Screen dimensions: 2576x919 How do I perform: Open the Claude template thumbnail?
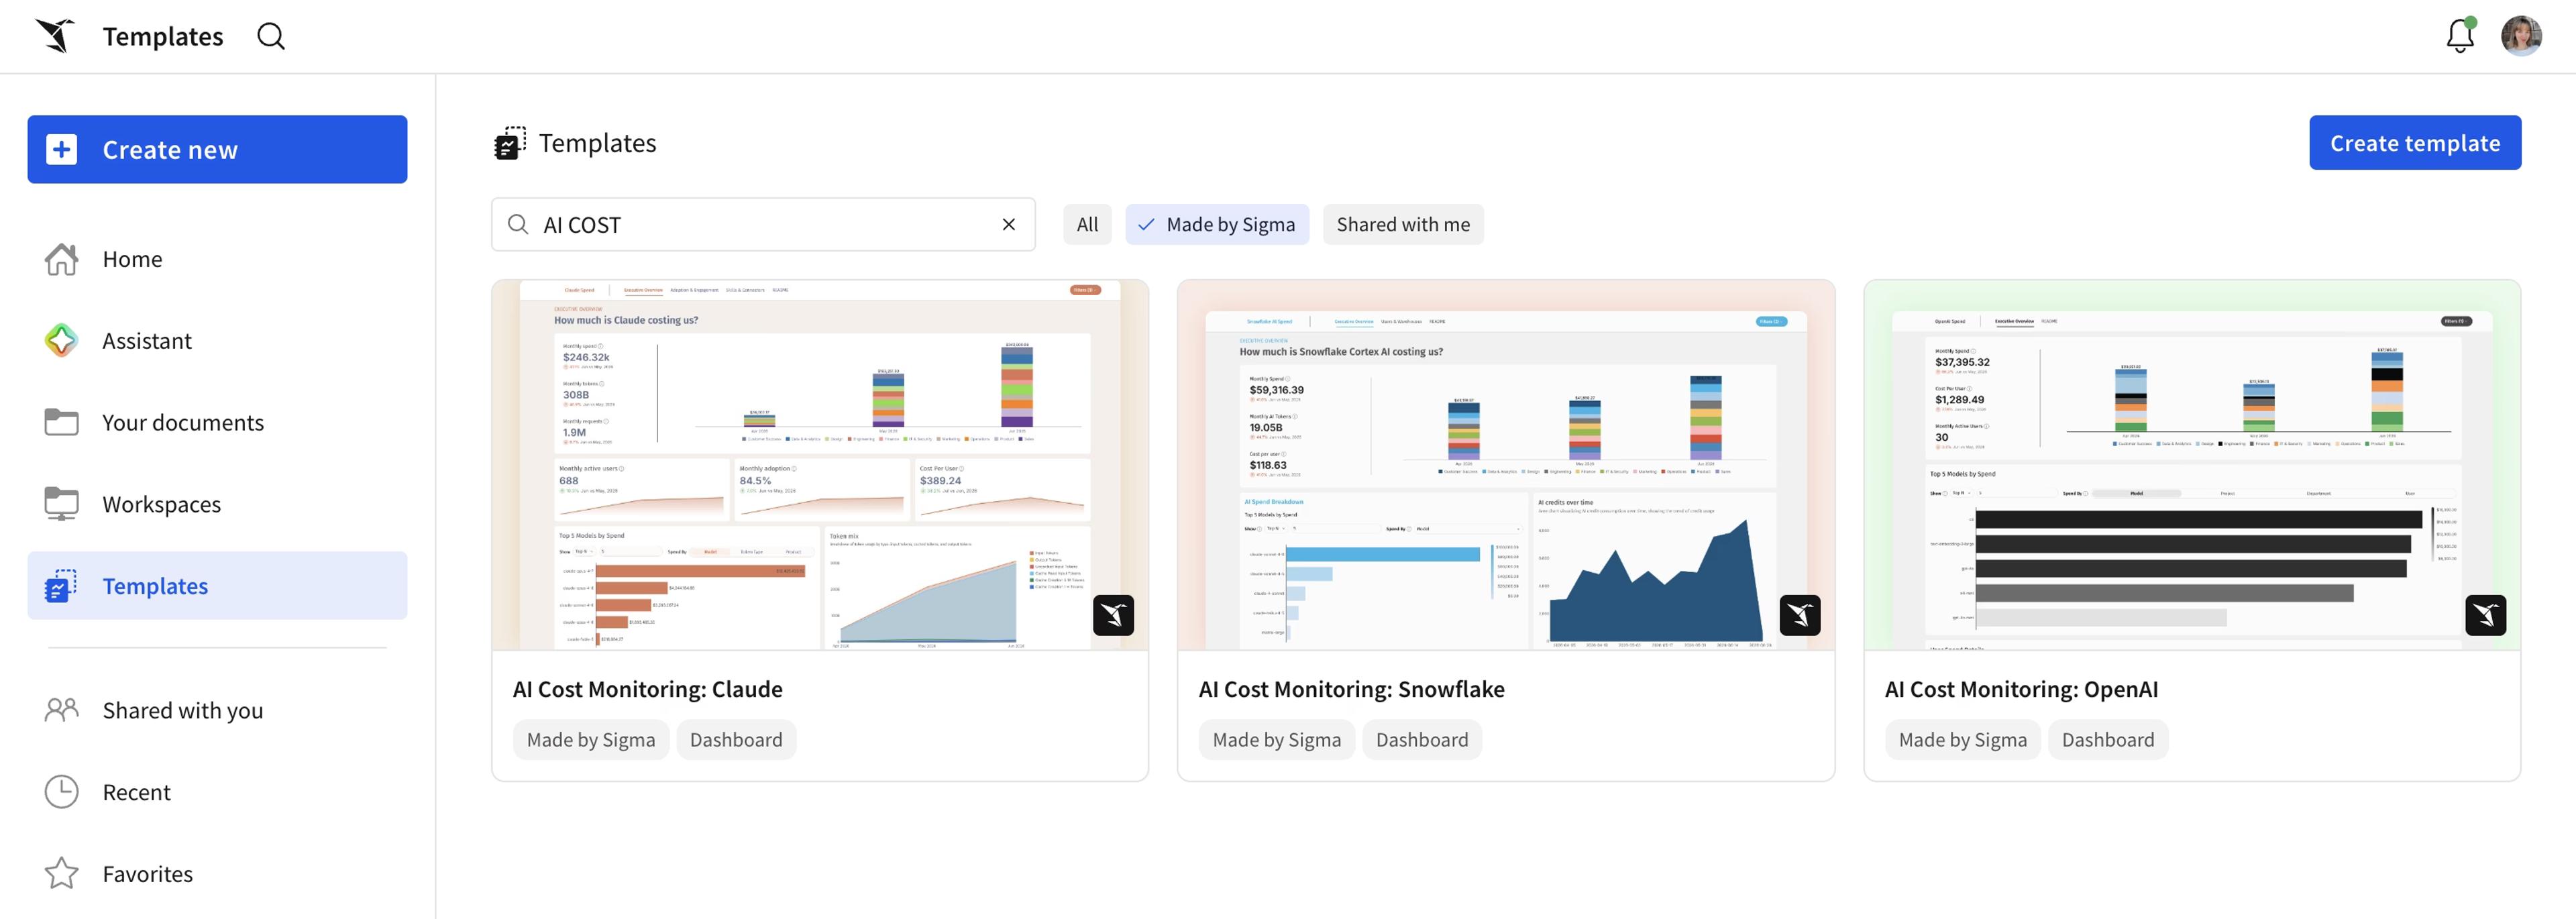820,465
